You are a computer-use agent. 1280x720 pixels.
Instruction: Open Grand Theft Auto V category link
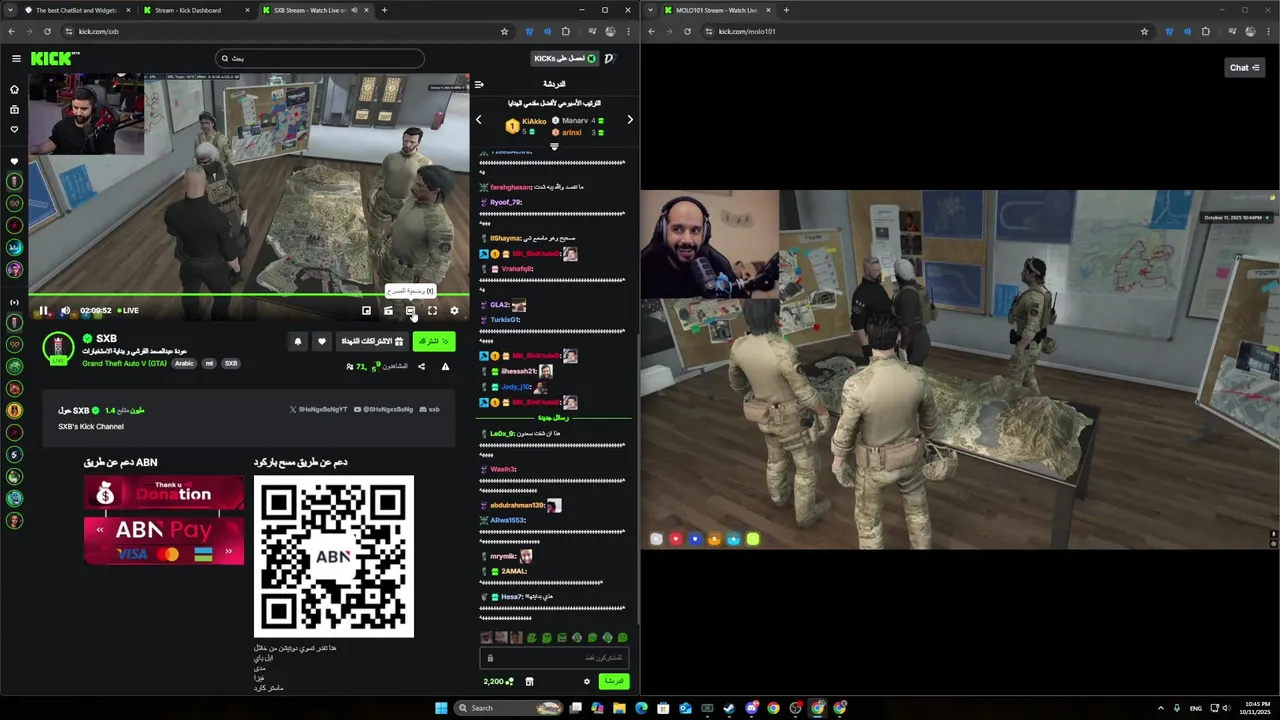tap(124, 363)
